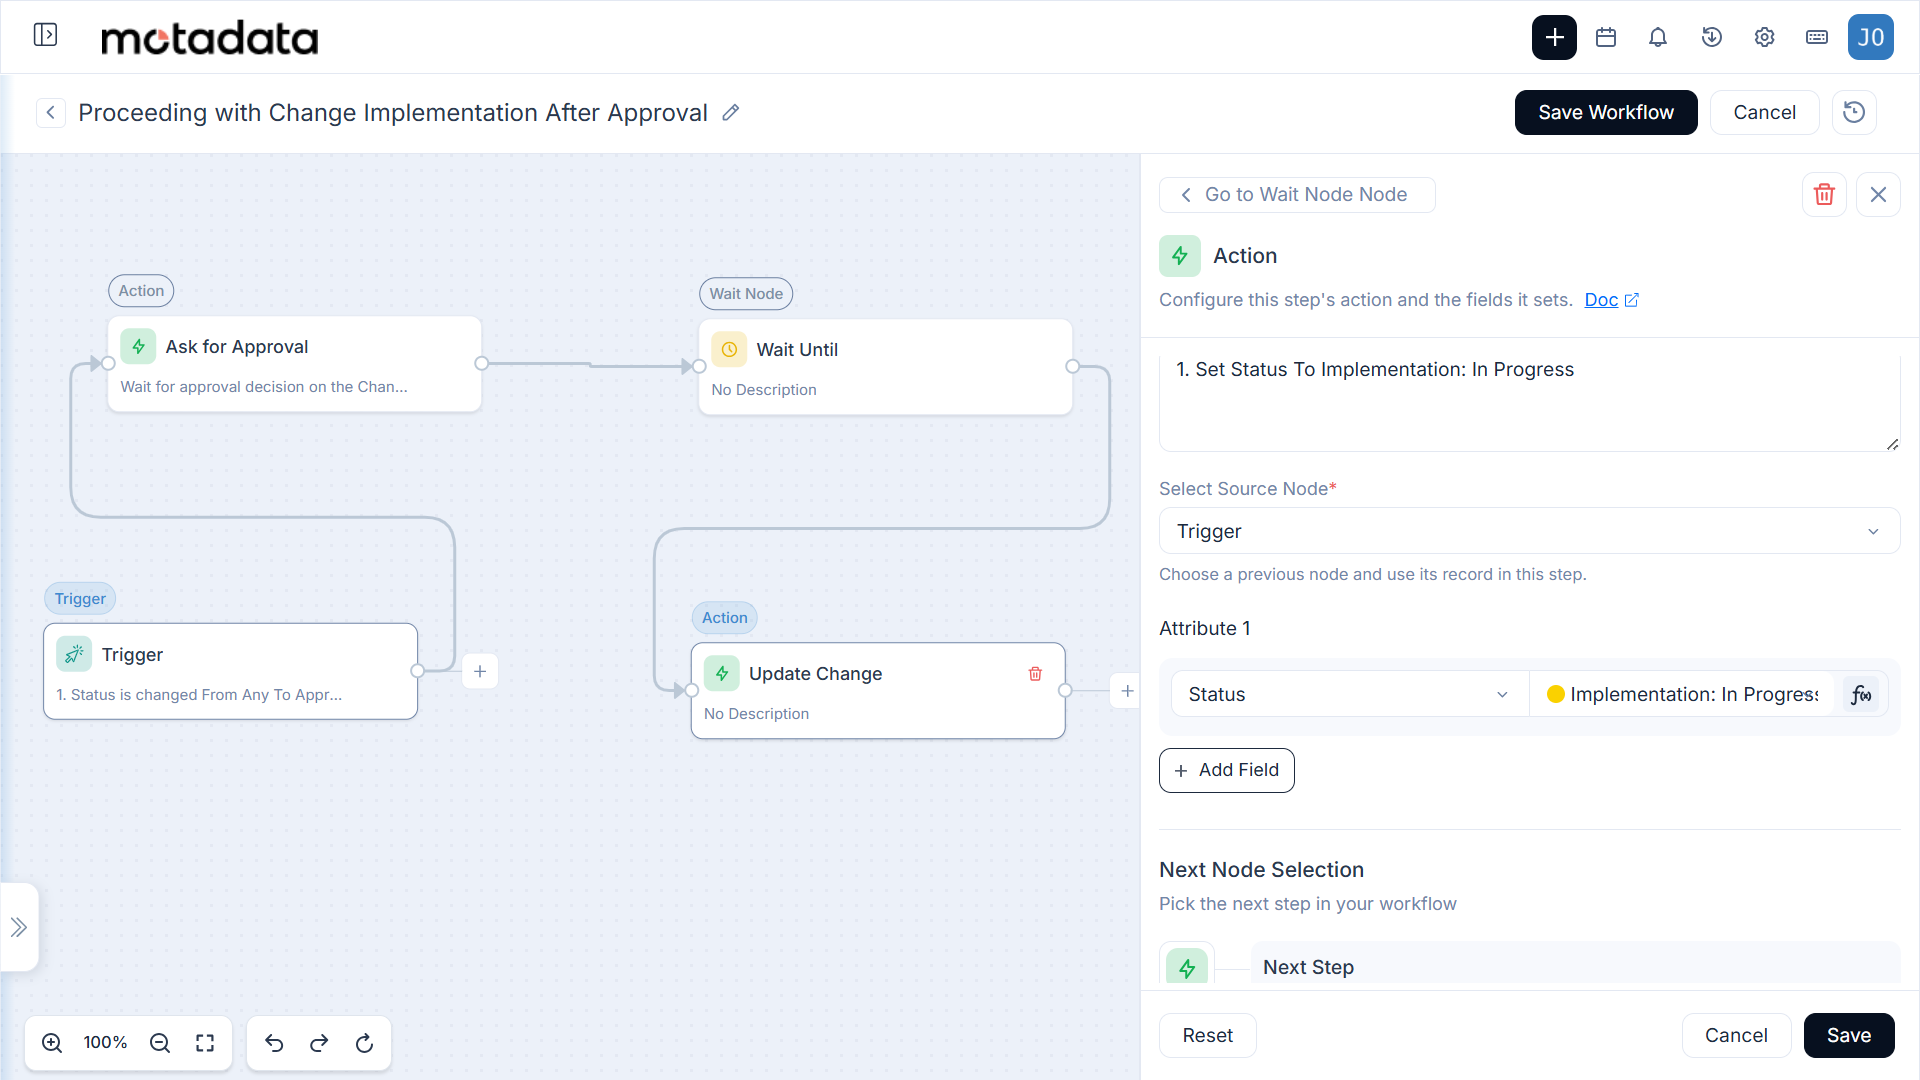Image resolution: width=1920 pixels, height=1080 pixels.
Task: Open settings gear icon
Action: point(1764,37)
